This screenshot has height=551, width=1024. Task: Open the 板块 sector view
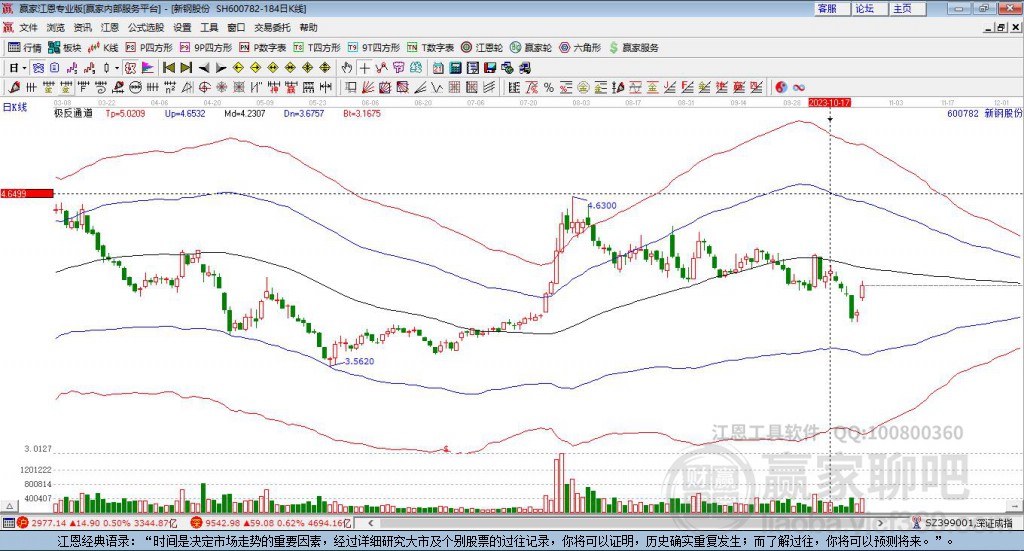(x=64, y=48)
